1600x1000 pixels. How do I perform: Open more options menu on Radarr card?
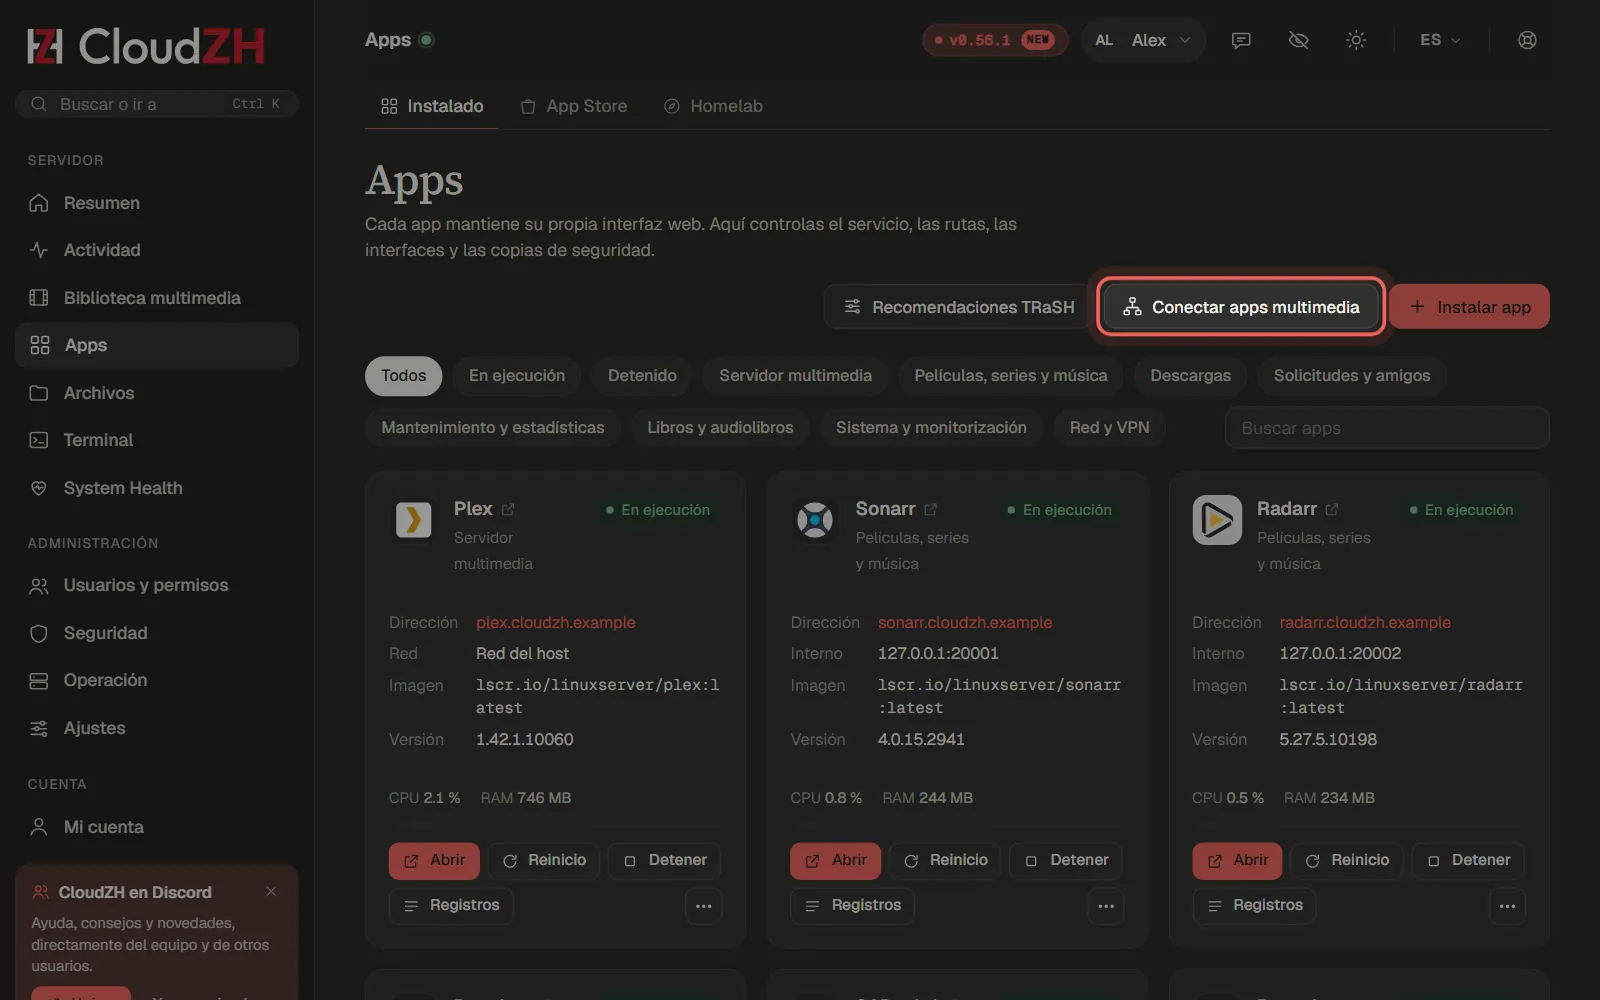point(1507,906)
